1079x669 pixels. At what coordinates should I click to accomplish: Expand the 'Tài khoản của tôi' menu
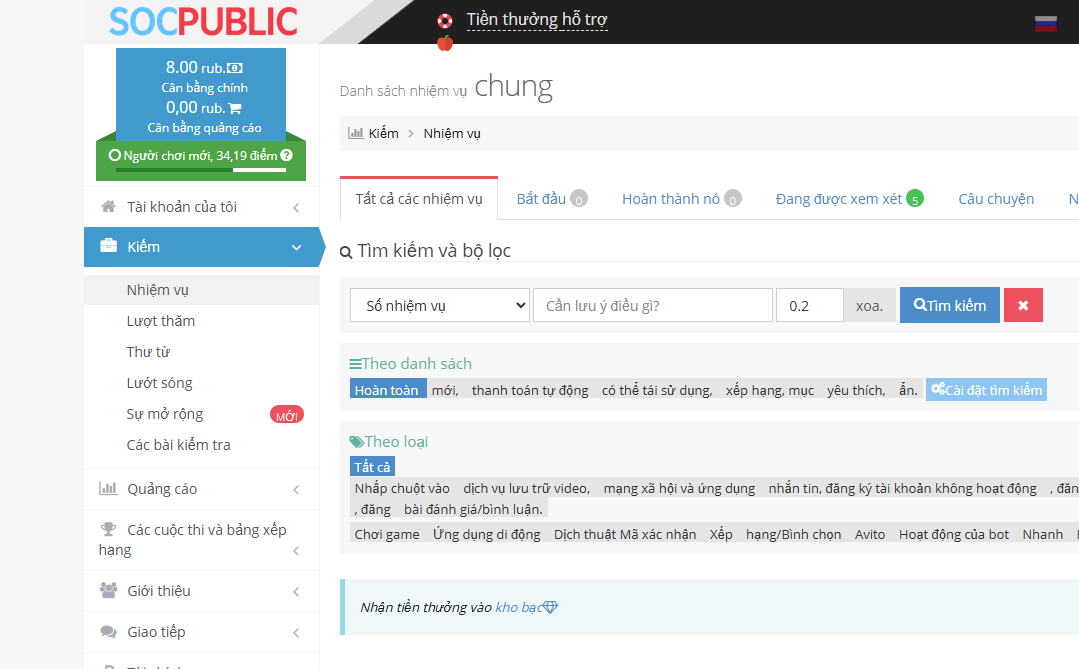pyautogui.click(x=201, y=207)
